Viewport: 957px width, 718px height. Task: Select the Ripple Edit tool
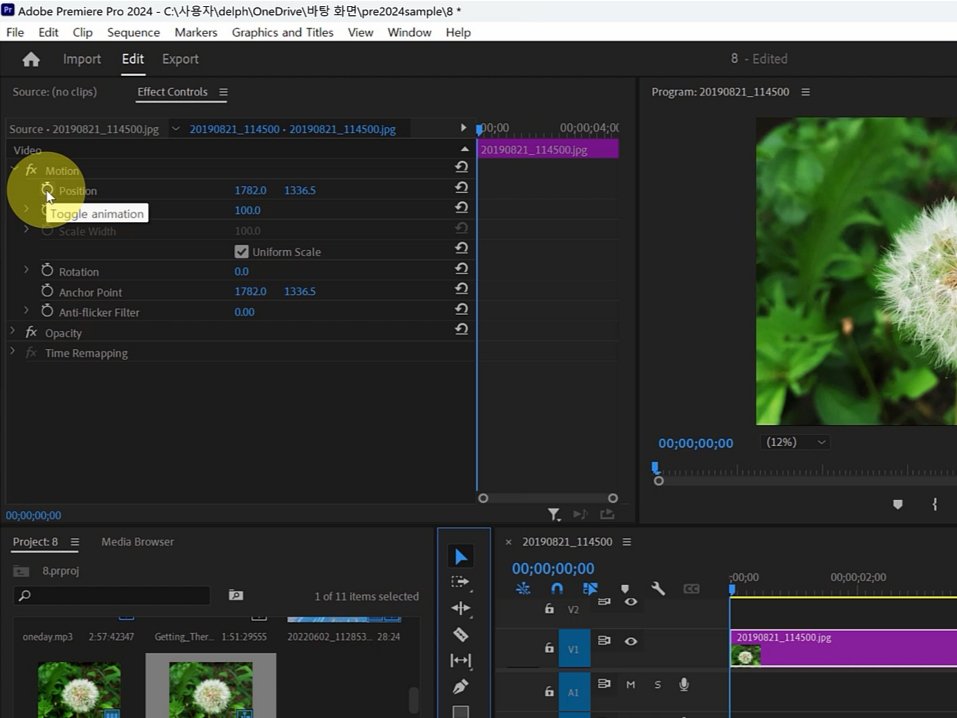pyautogui.click(x=461, y=608)
